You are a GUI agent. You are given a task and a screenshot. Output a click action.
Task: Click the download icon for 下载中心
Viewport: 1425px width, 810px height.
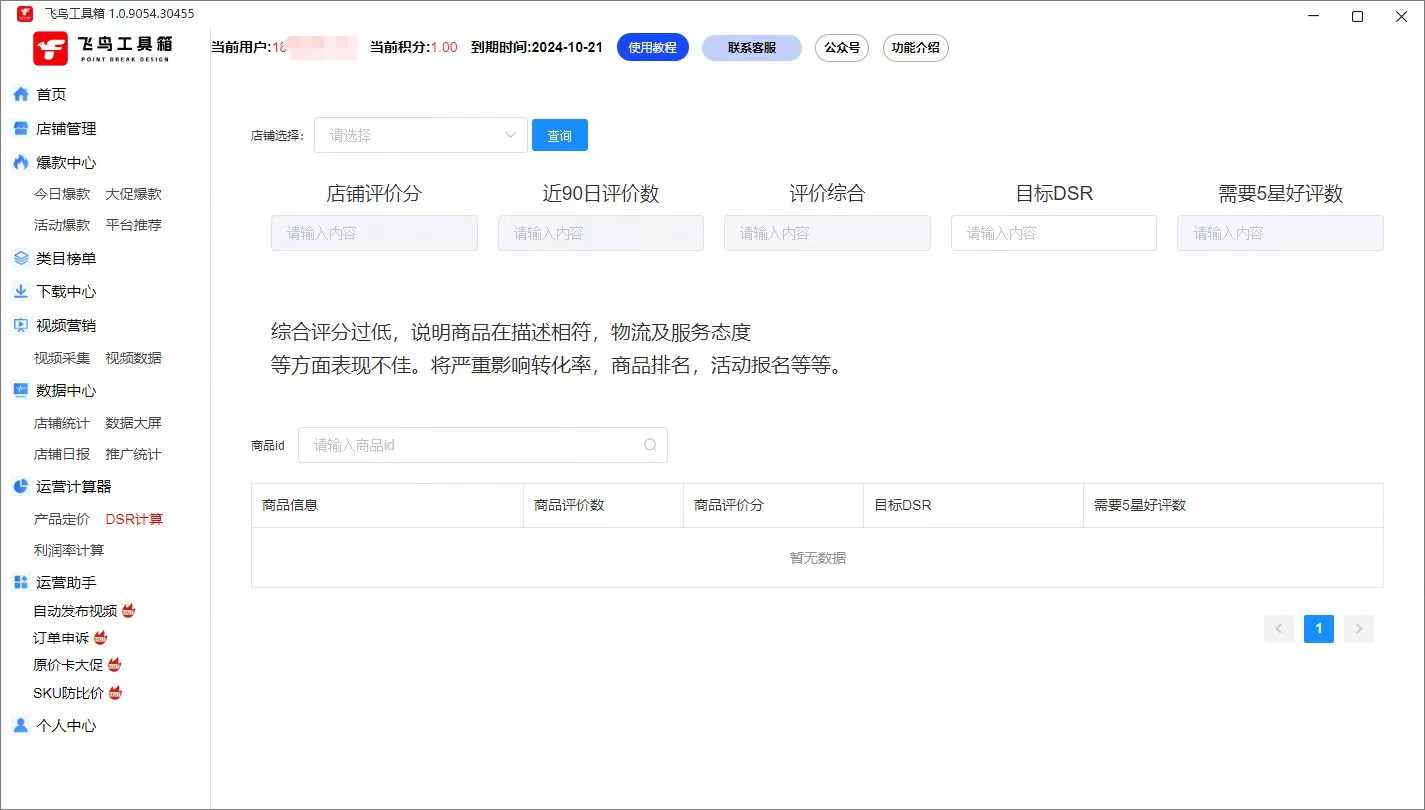click(20, 292)
